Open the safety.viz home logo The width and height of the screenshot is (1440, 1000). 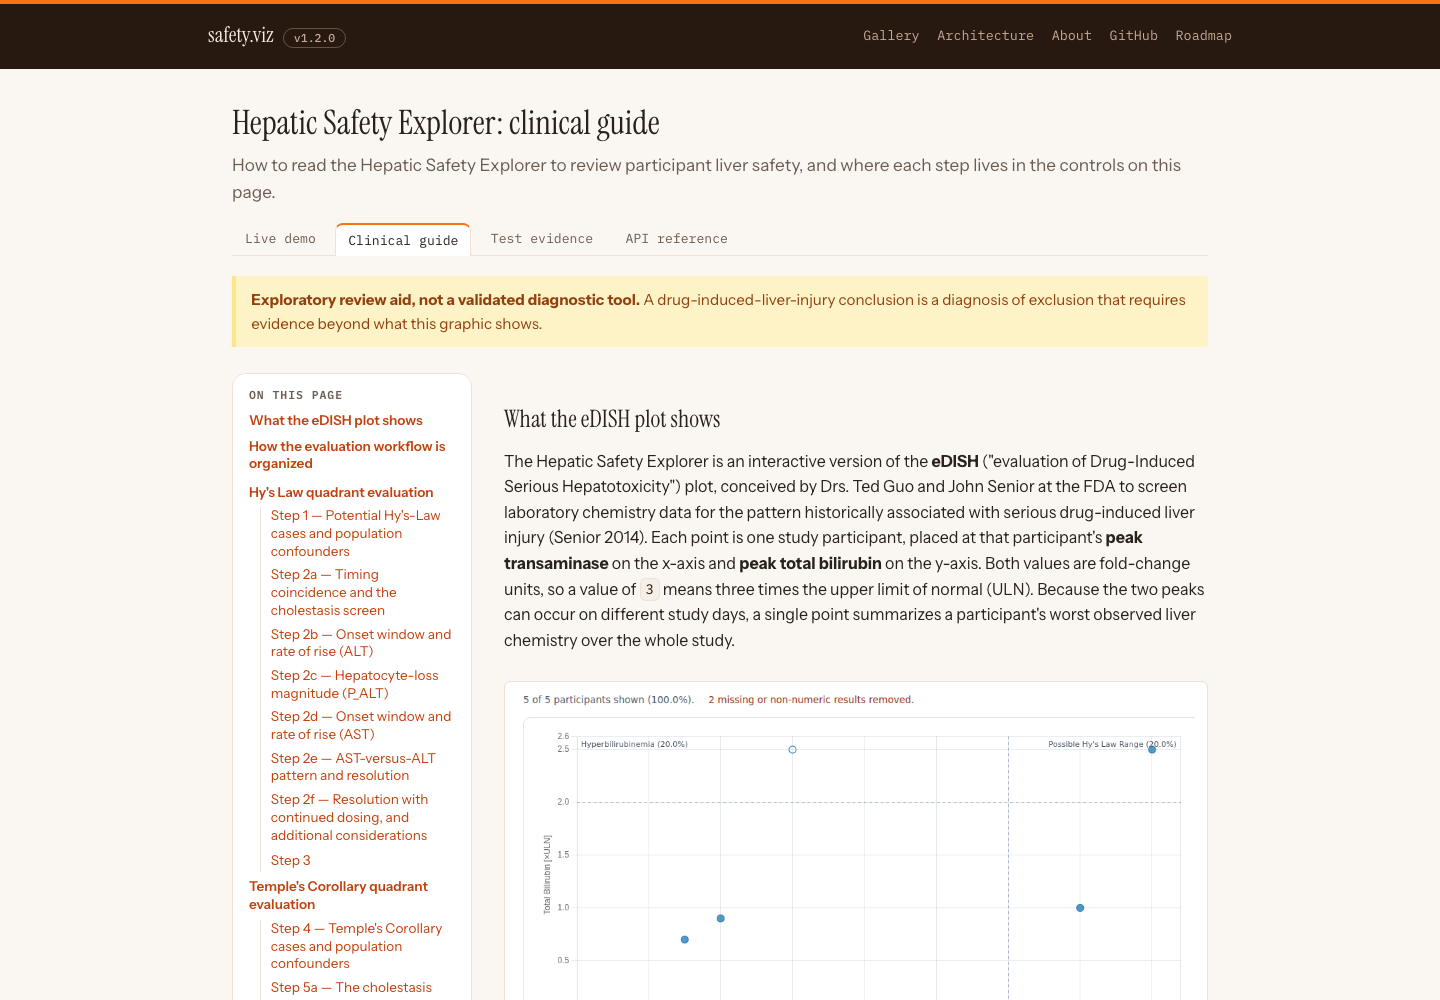point(240,36)
